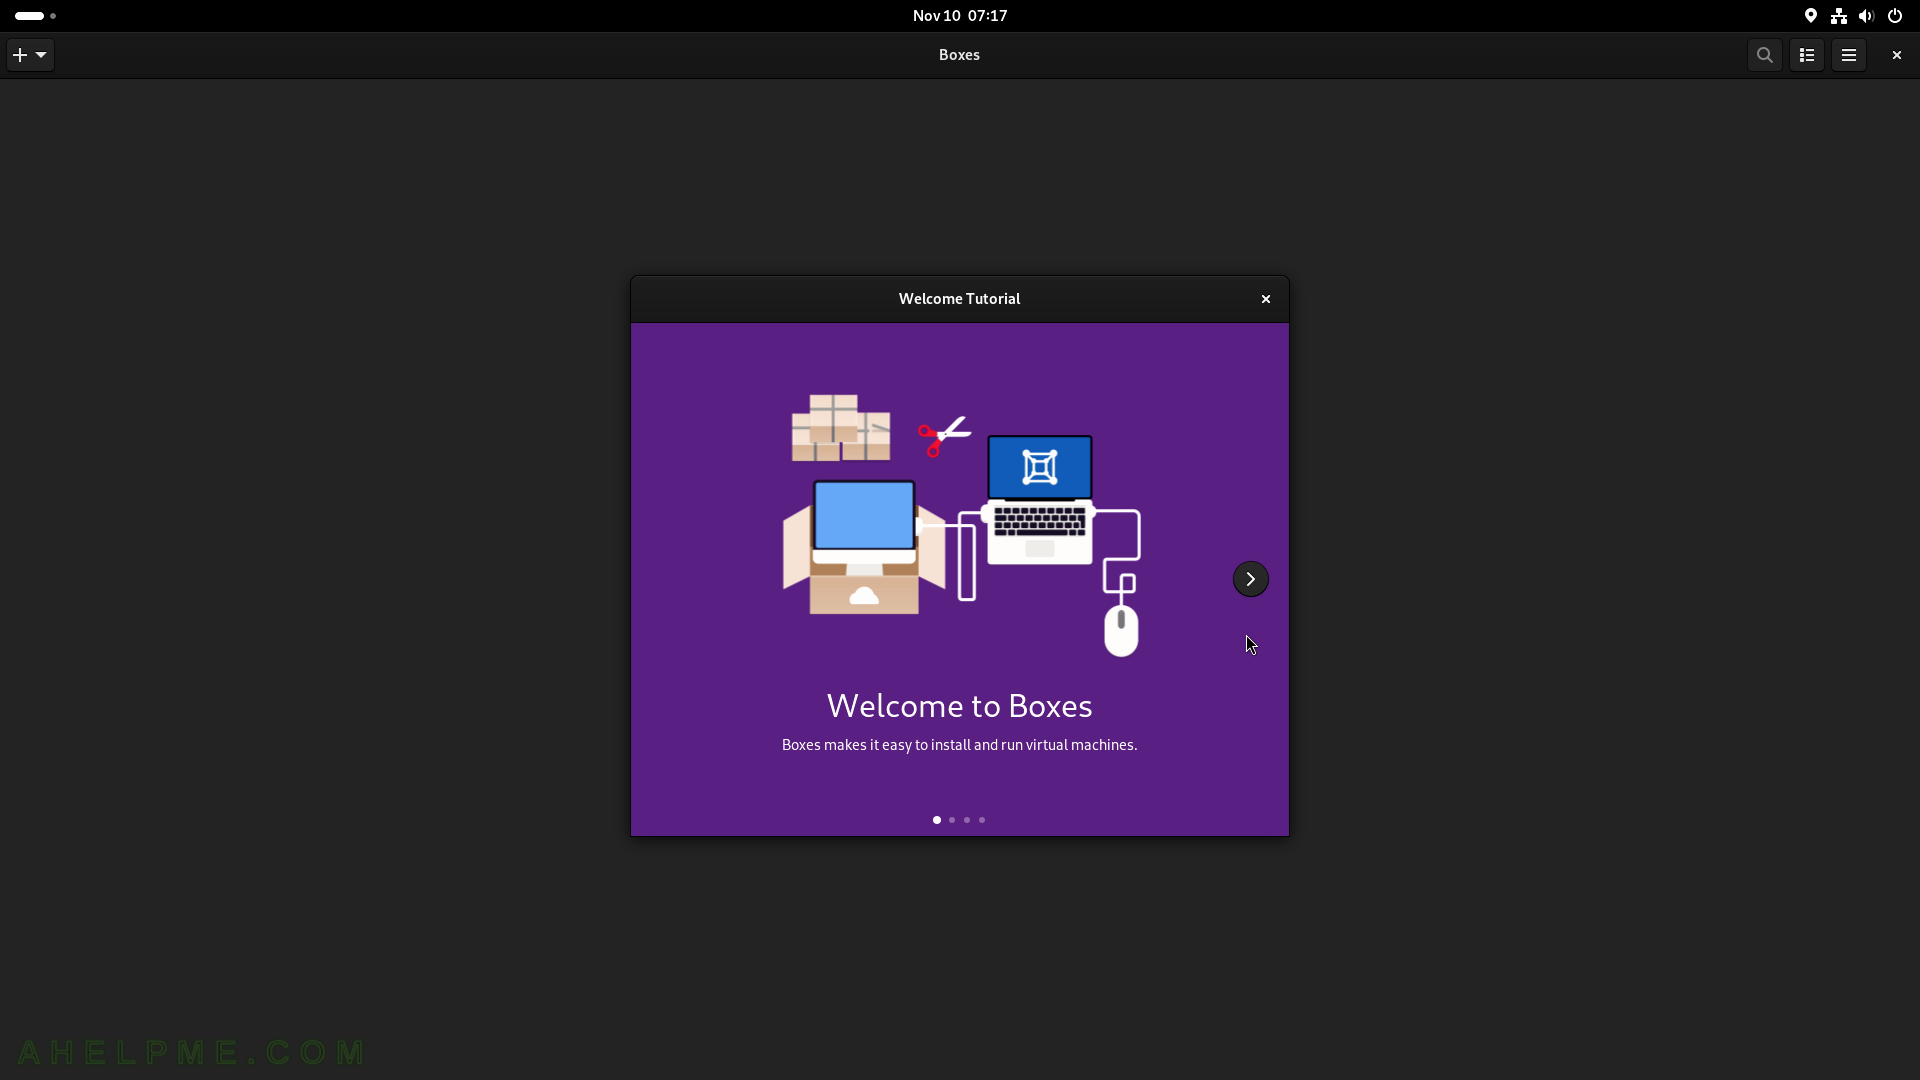The image size is (1920, 1080).
Task: Click the volume tray icon
Action: click(x=1867, y=16)
